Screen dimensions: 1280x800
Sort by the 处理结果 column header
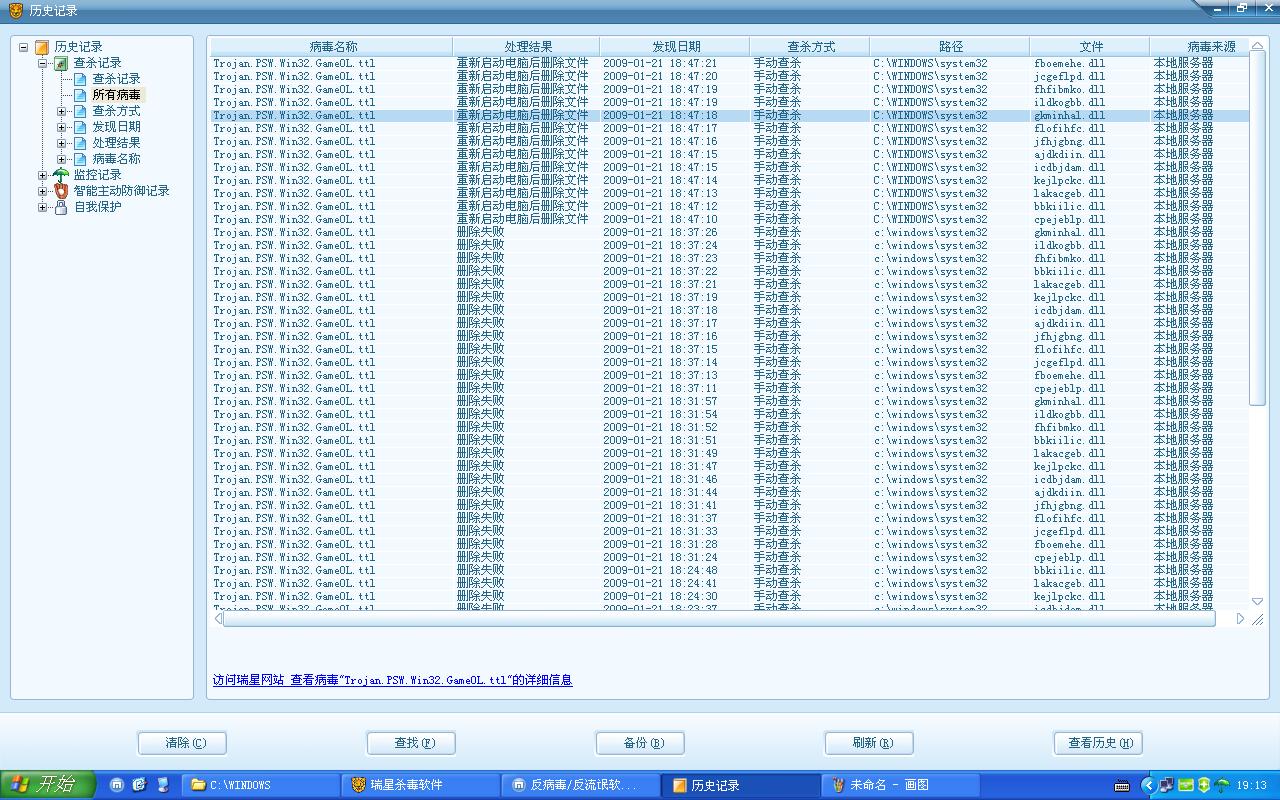[527, 47]
